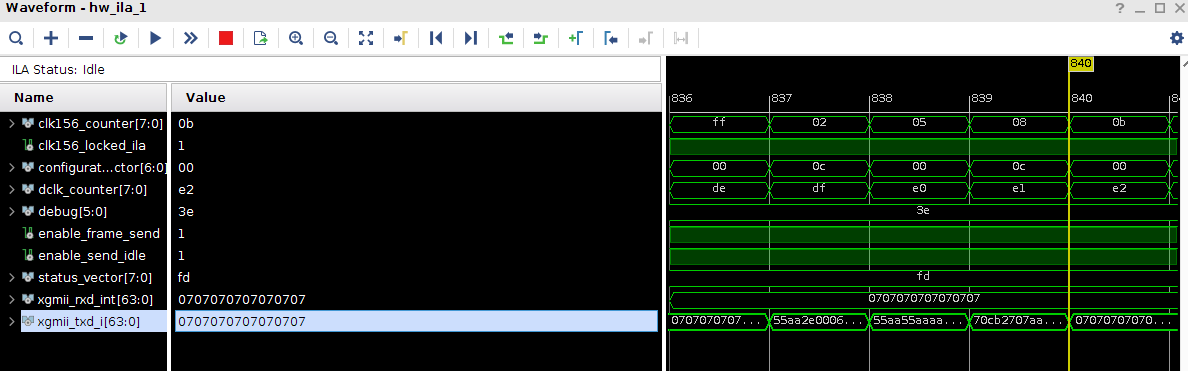Select the status_vector[7:0] signal name
The image size is (1188, 371).
pos(95,277)
